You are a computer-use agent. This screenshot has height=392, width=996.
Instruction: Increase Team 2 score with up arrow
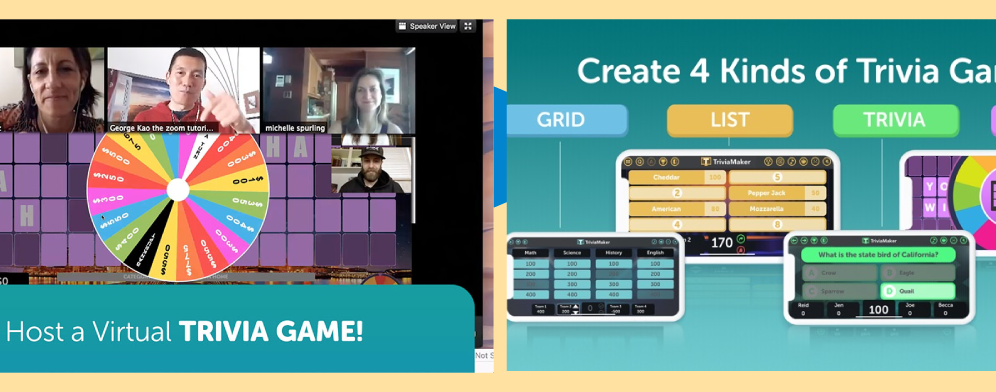coord(575,307)
